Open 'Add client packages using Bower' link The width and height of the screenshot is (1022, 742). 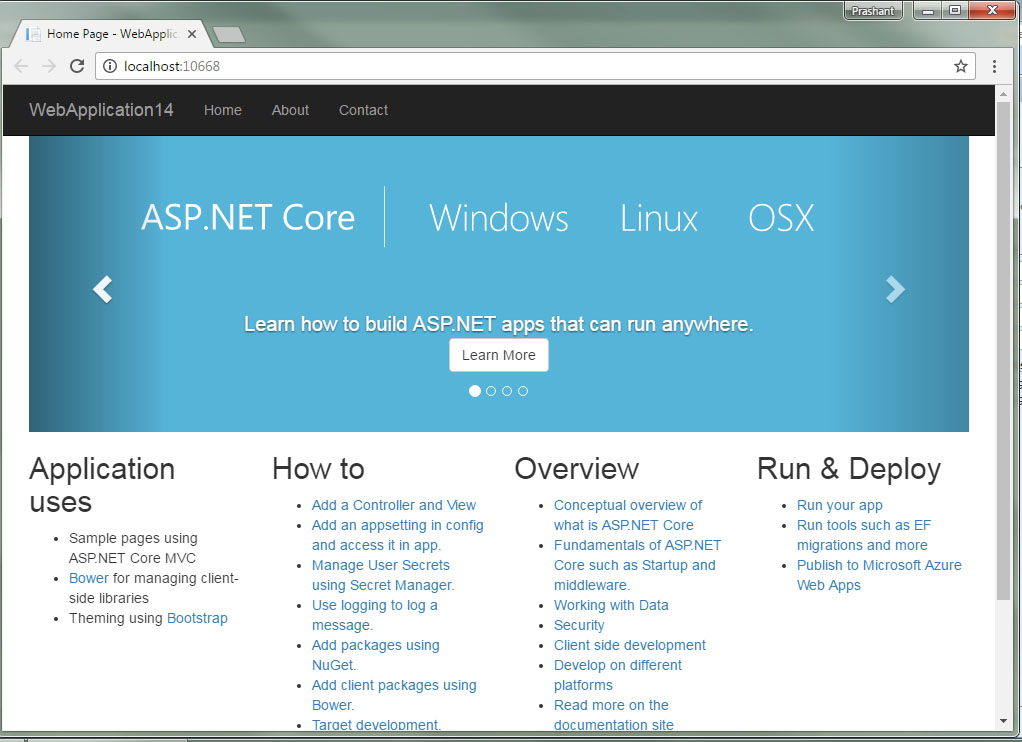[394, 695]
